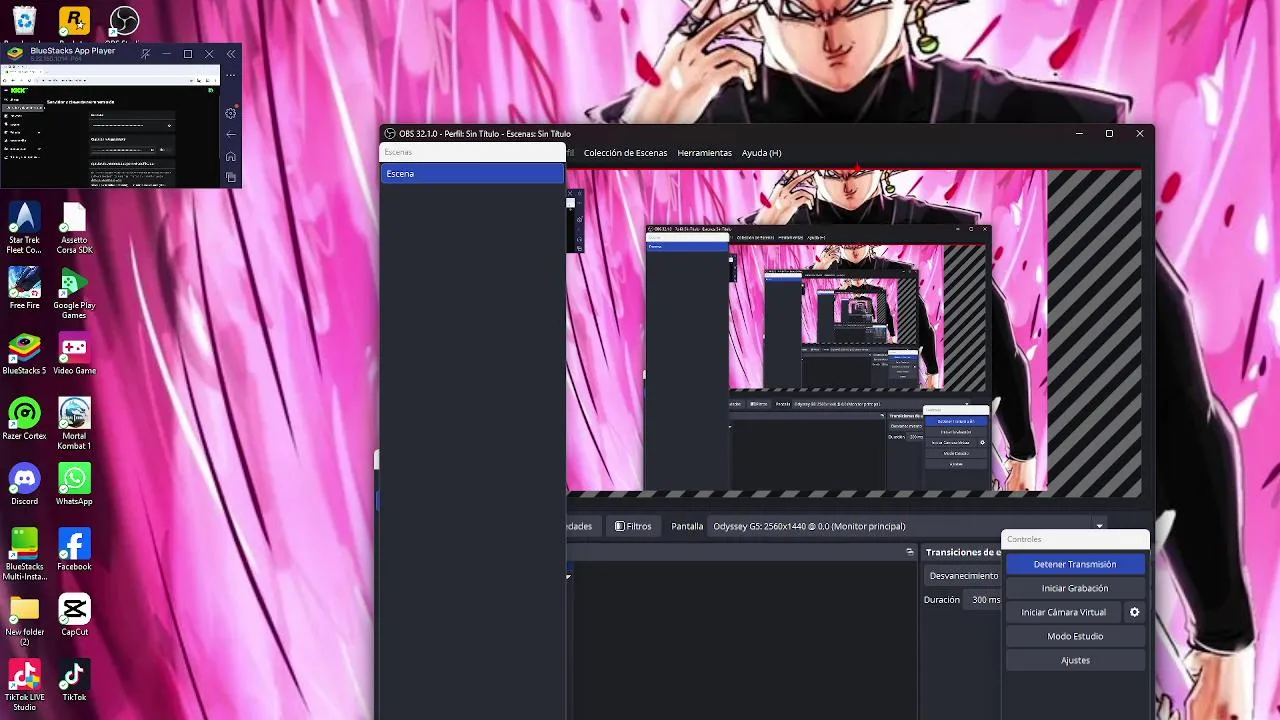Open Ajustes in OBS controls
Image resolution: width=1280 pixels, height=720 pixels.
tap(1075, 660)
